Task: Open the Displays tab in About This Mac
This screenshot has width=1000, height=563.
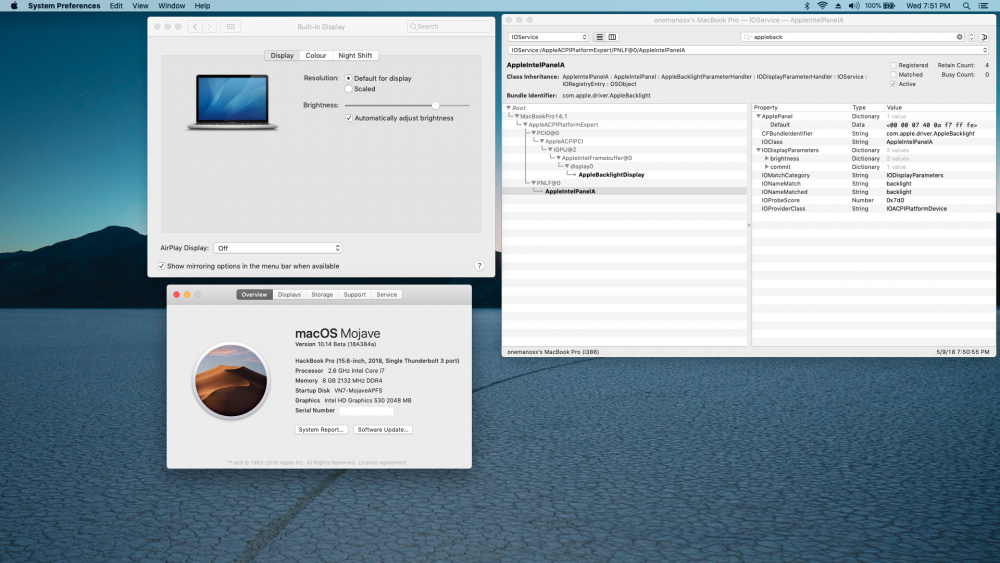Action: pos(289,295)
